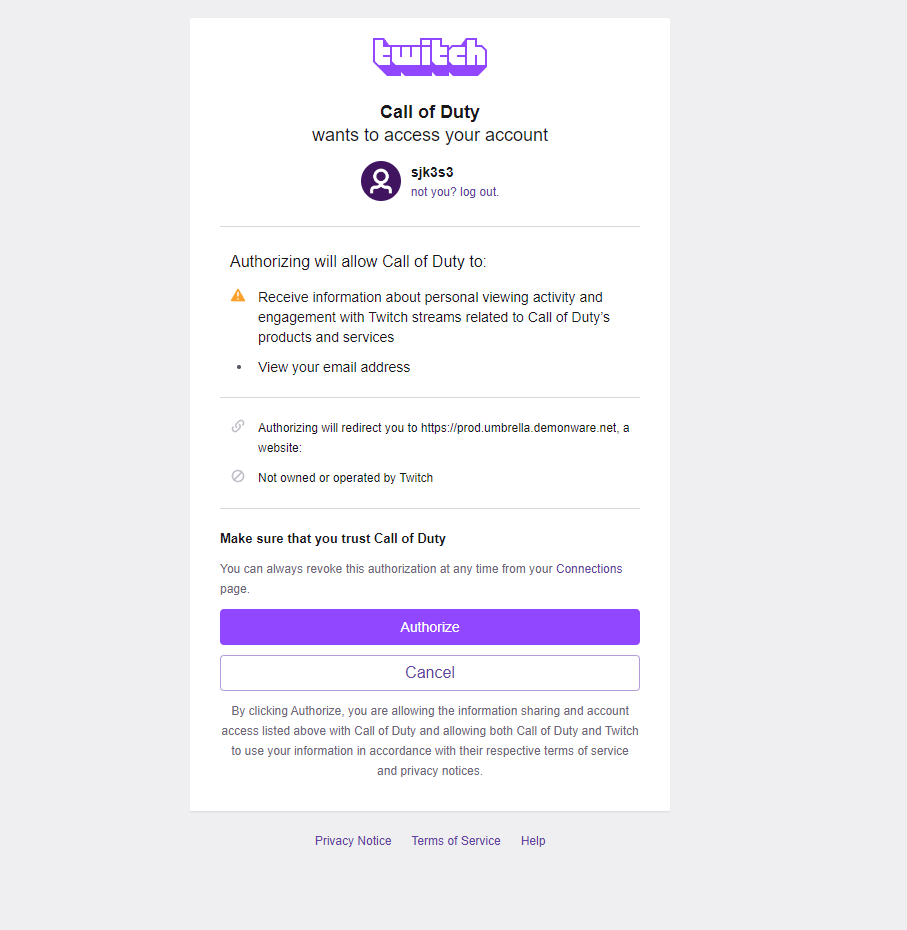Click the personal viewing activity permission text
The width and height of the screenshot is (907, 930).
pyautogui.click(x=434, y=317)
